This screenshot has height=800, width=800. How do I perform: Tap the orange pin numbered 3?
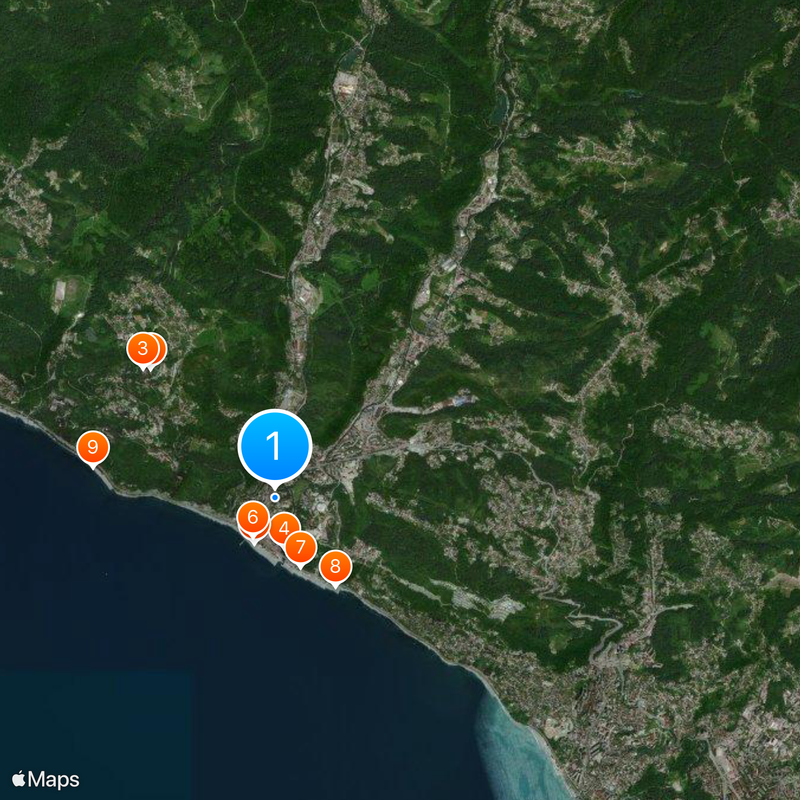tap(143, 349)
